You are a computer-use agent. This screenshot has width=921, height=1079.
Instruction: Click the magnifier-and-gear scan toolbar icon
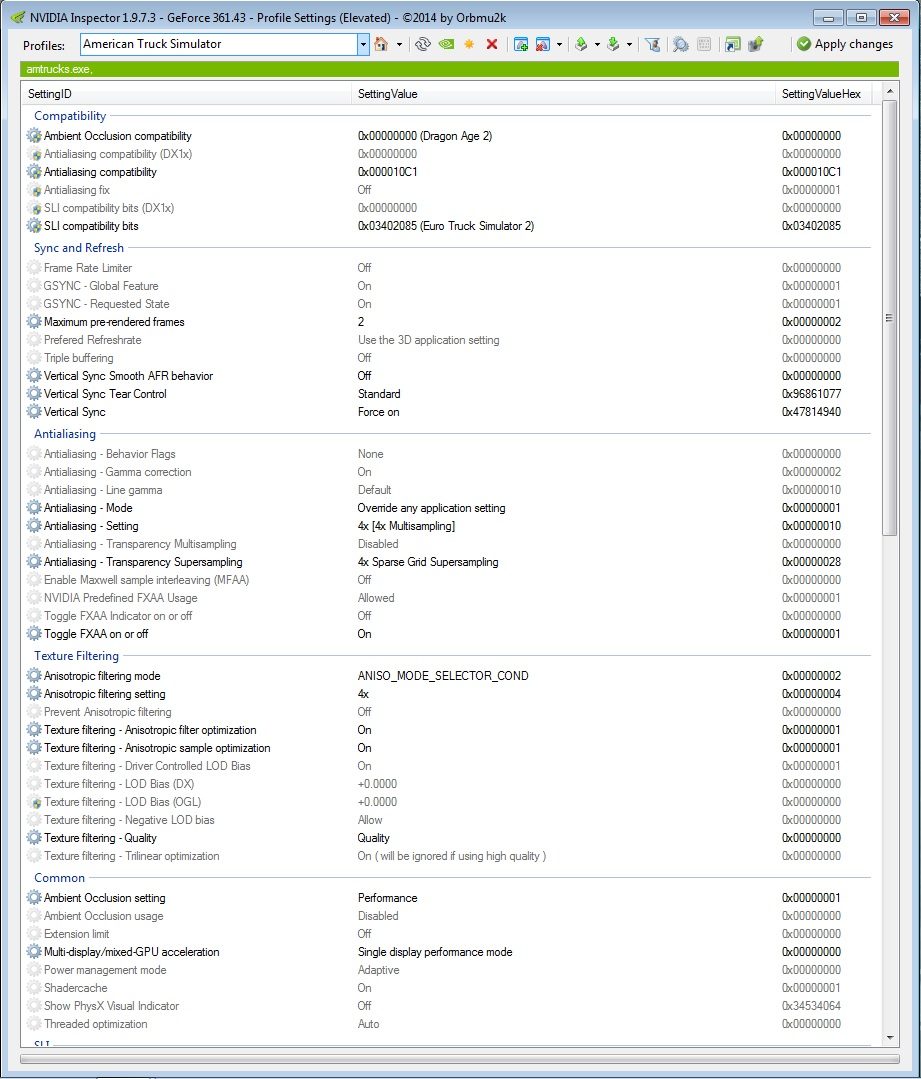click(x=681, y=44)
